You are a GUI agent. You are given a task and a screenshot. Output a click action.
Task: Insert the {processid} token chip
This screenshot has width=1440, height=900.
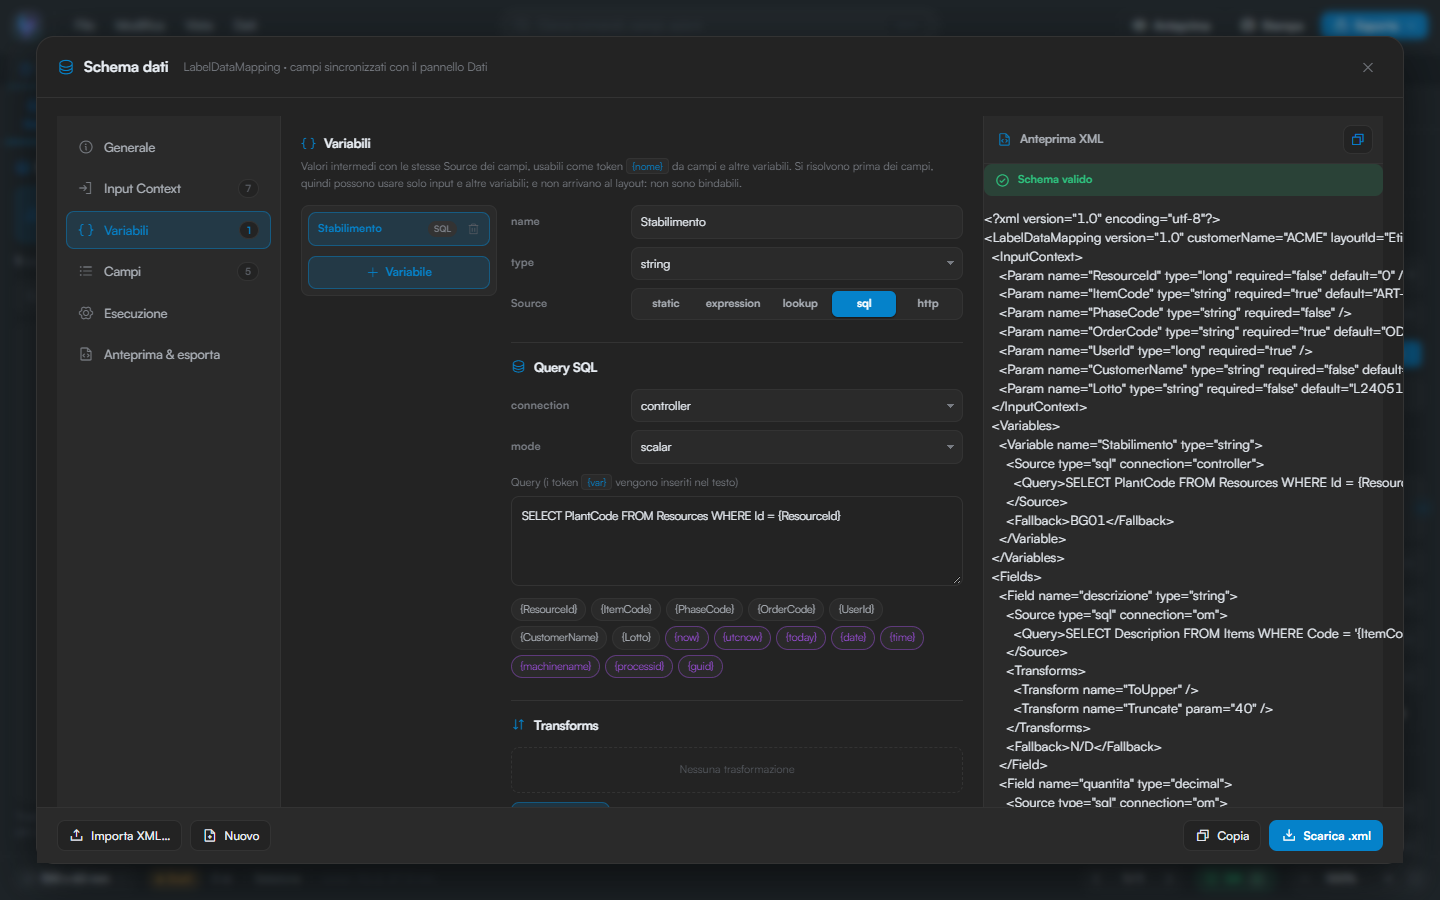639,667
